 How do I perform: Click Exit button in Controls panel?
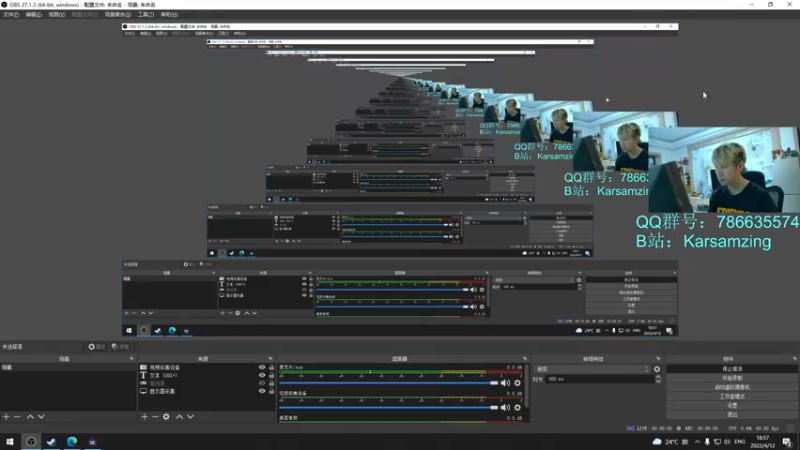pyautogui.click(x=732, y=415)
